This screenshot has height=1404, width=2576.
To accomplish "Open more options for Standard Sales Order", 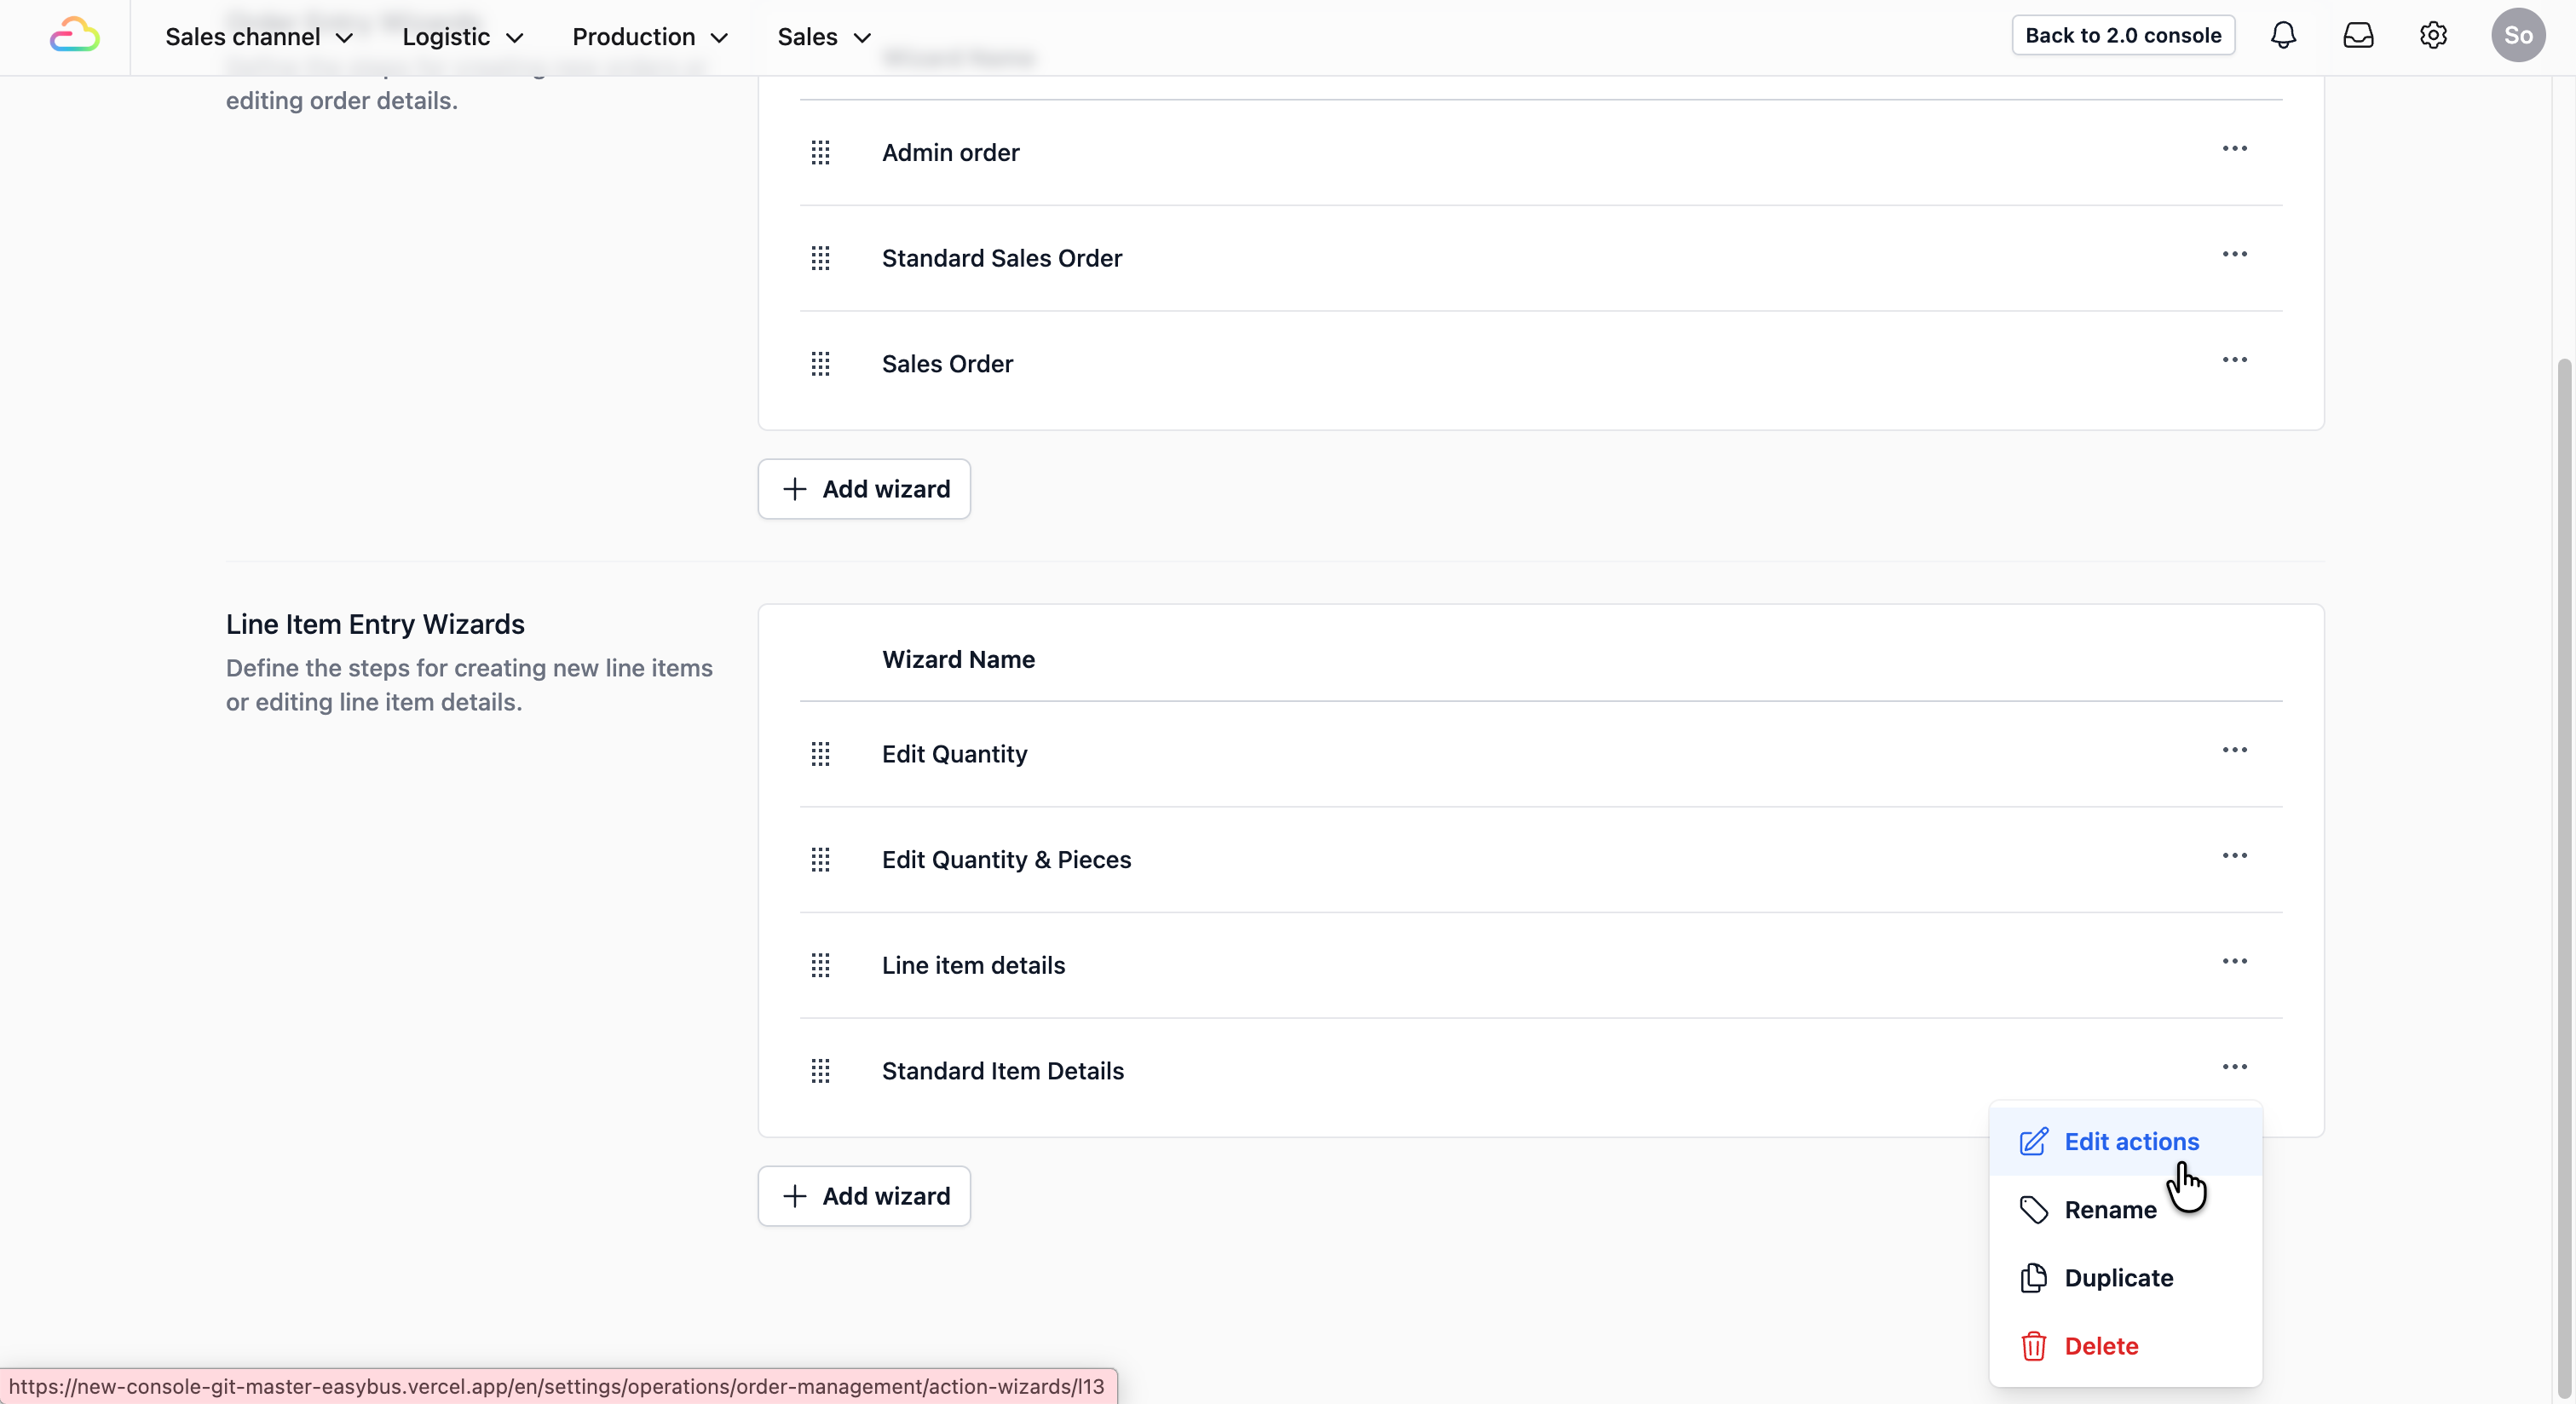I will (2234, 255).
